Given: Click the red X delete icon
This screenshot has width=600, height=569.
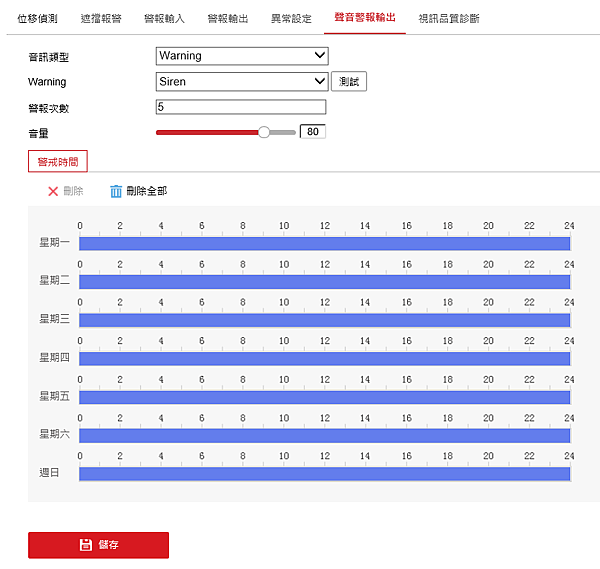Looking at the screenshot, I should tap(53, 191).
